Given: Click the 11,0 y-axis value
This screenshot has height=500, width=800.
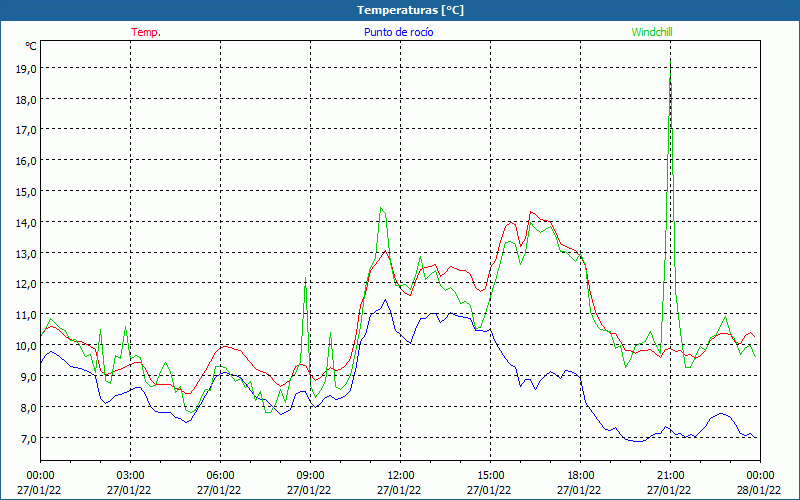Looking at the screenshot, I should pos(26,315).
